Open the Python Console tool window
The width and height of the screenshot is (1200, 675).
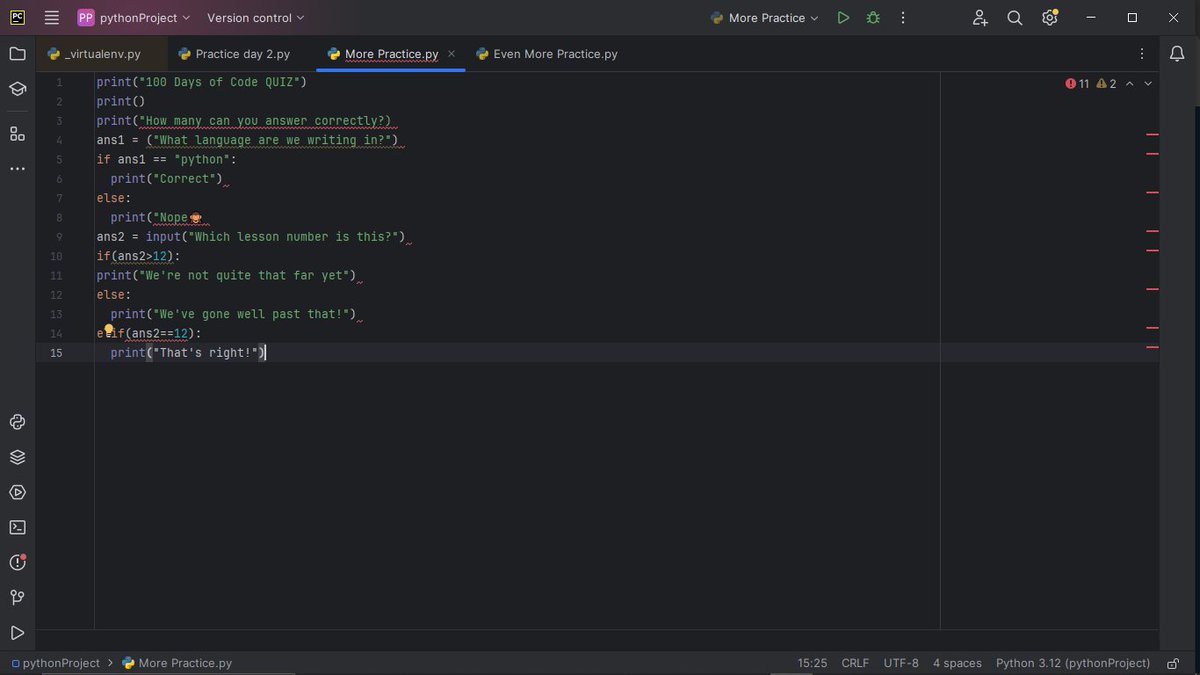click(17, 422)
